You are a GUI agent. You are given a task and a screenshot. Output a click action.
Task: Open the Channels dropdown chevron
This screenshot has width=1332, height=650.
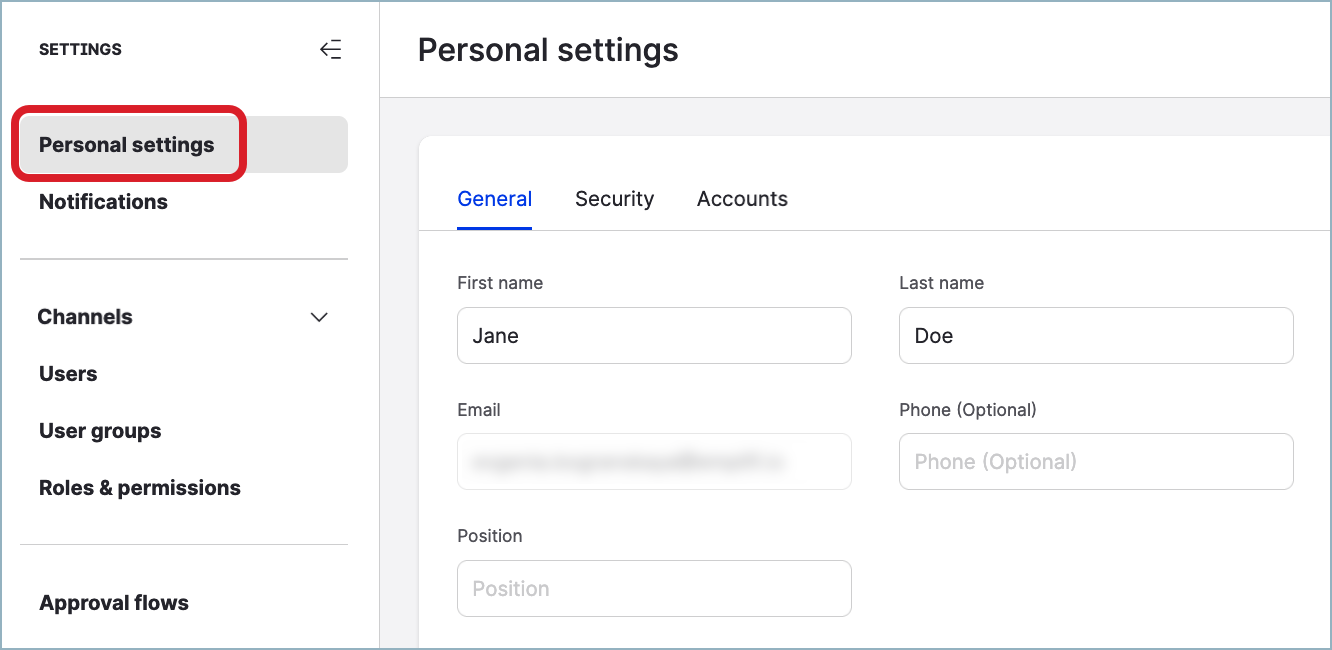(318, 317)
